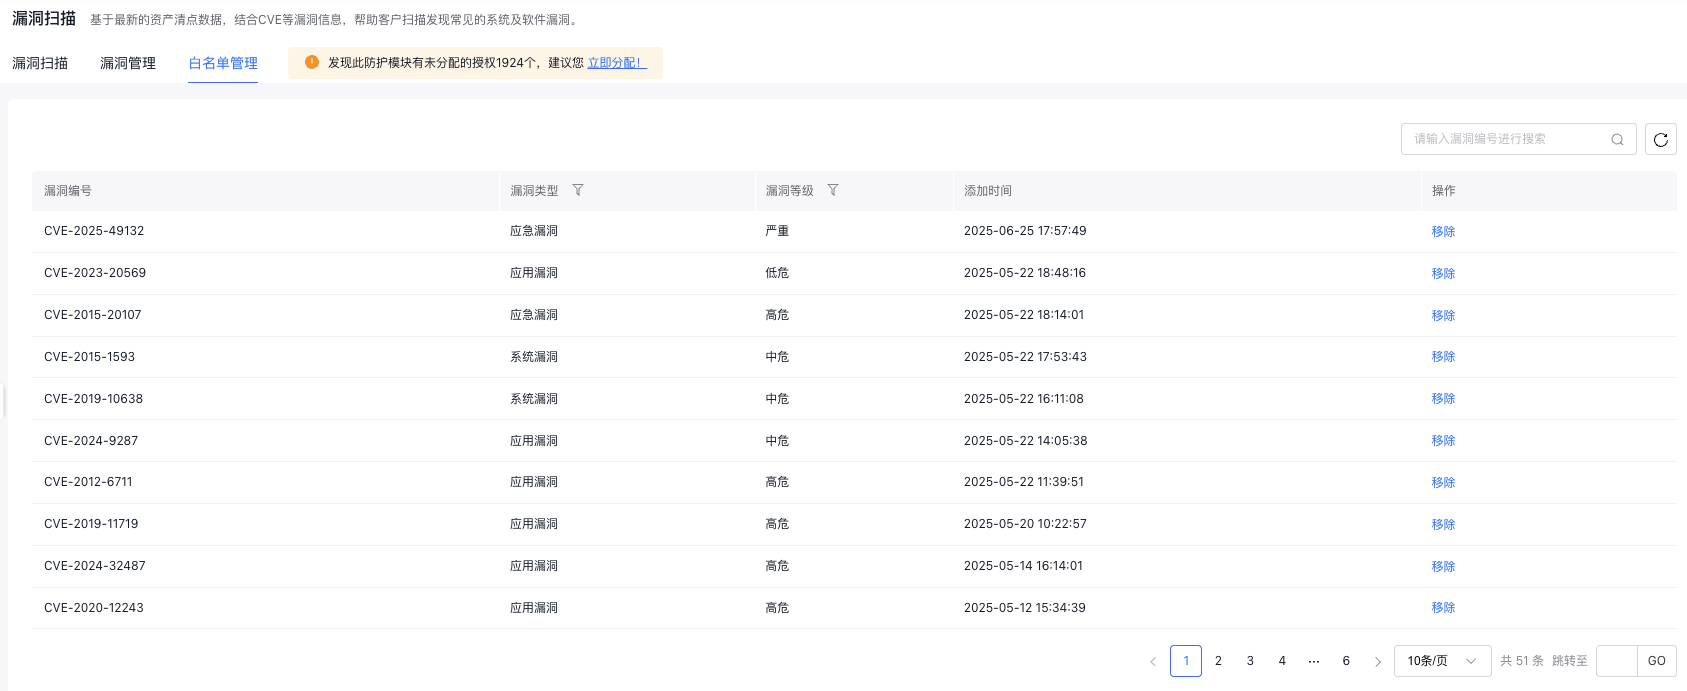Open the 10条/页 page size dropdown

1442,661
